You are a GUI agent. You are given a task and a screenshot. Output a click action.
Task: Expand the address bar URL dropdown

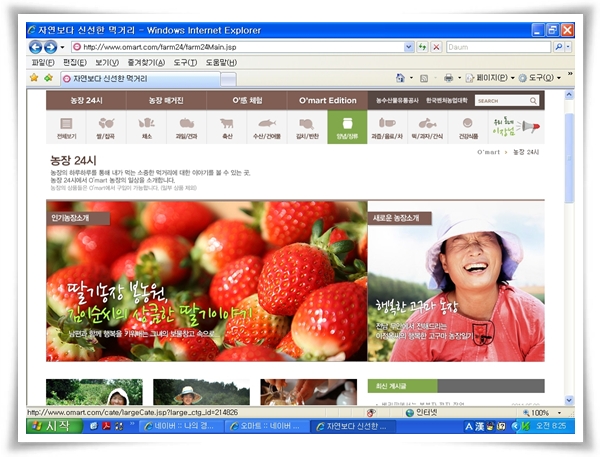(x=408, y=47)
